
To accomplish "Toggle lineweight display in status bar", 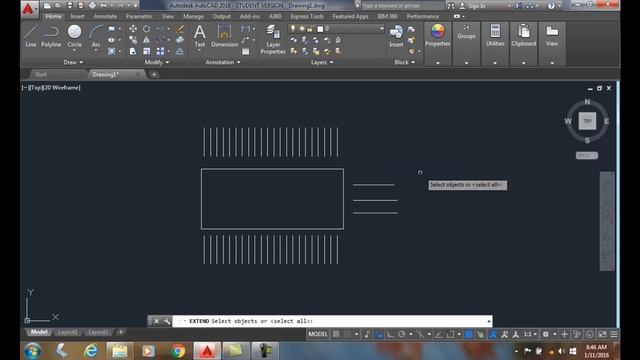I will tap(469, 334).
